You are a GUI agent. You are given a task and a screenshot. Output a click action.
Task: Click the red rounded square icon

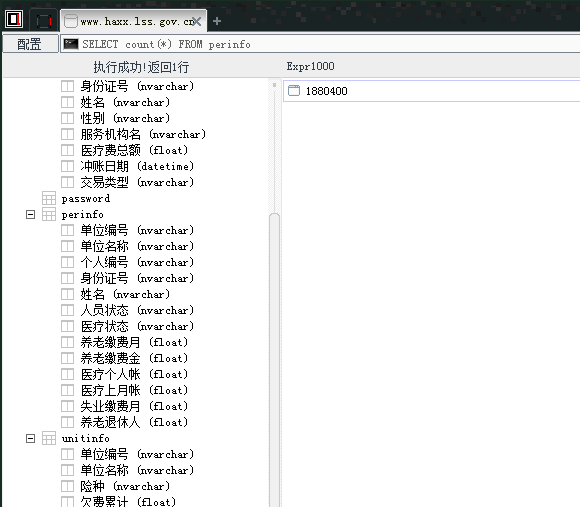click(44, 21)
